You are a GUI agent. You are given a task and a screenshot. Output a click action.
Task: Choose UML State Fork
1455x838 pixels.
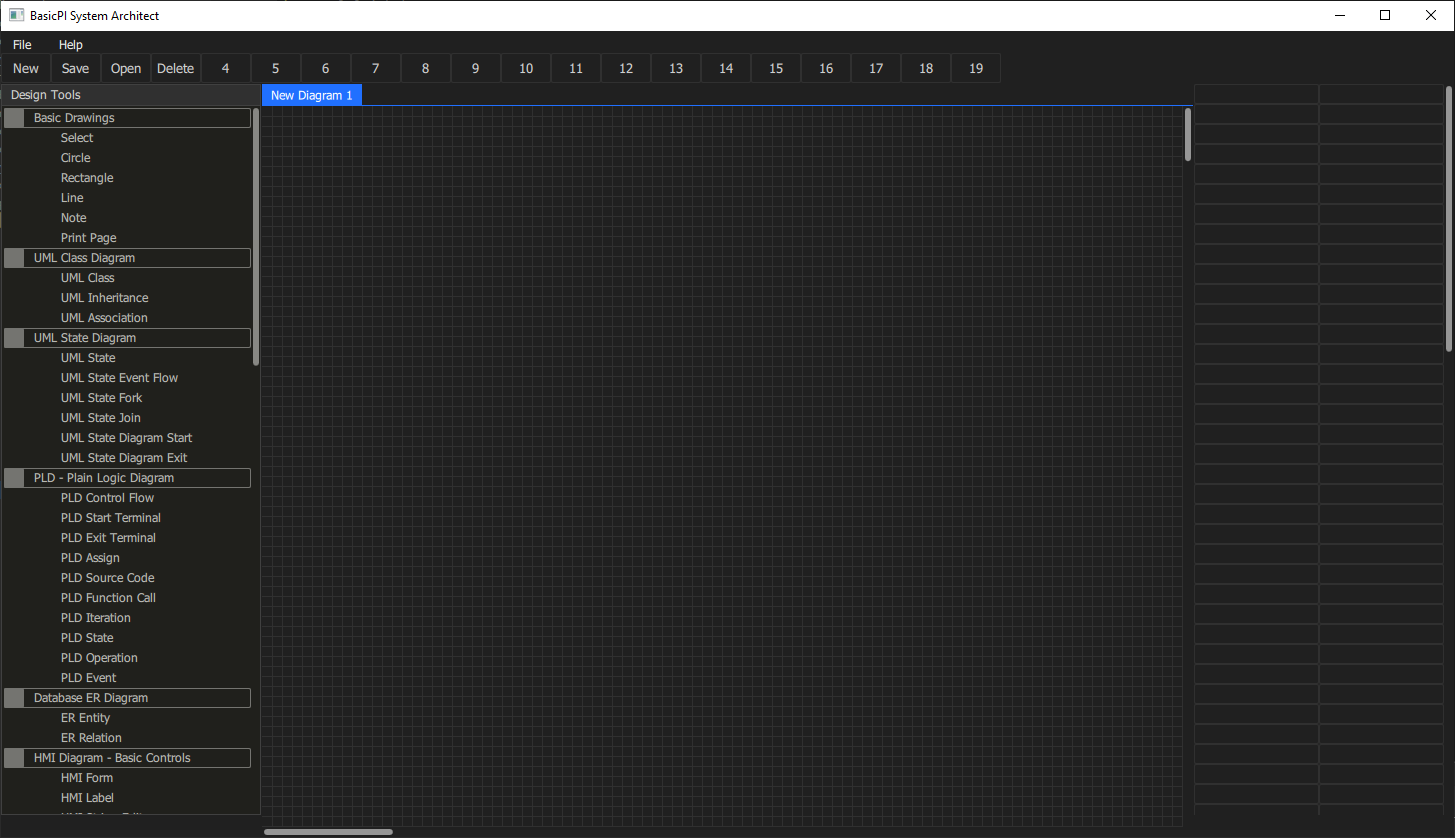102,398
